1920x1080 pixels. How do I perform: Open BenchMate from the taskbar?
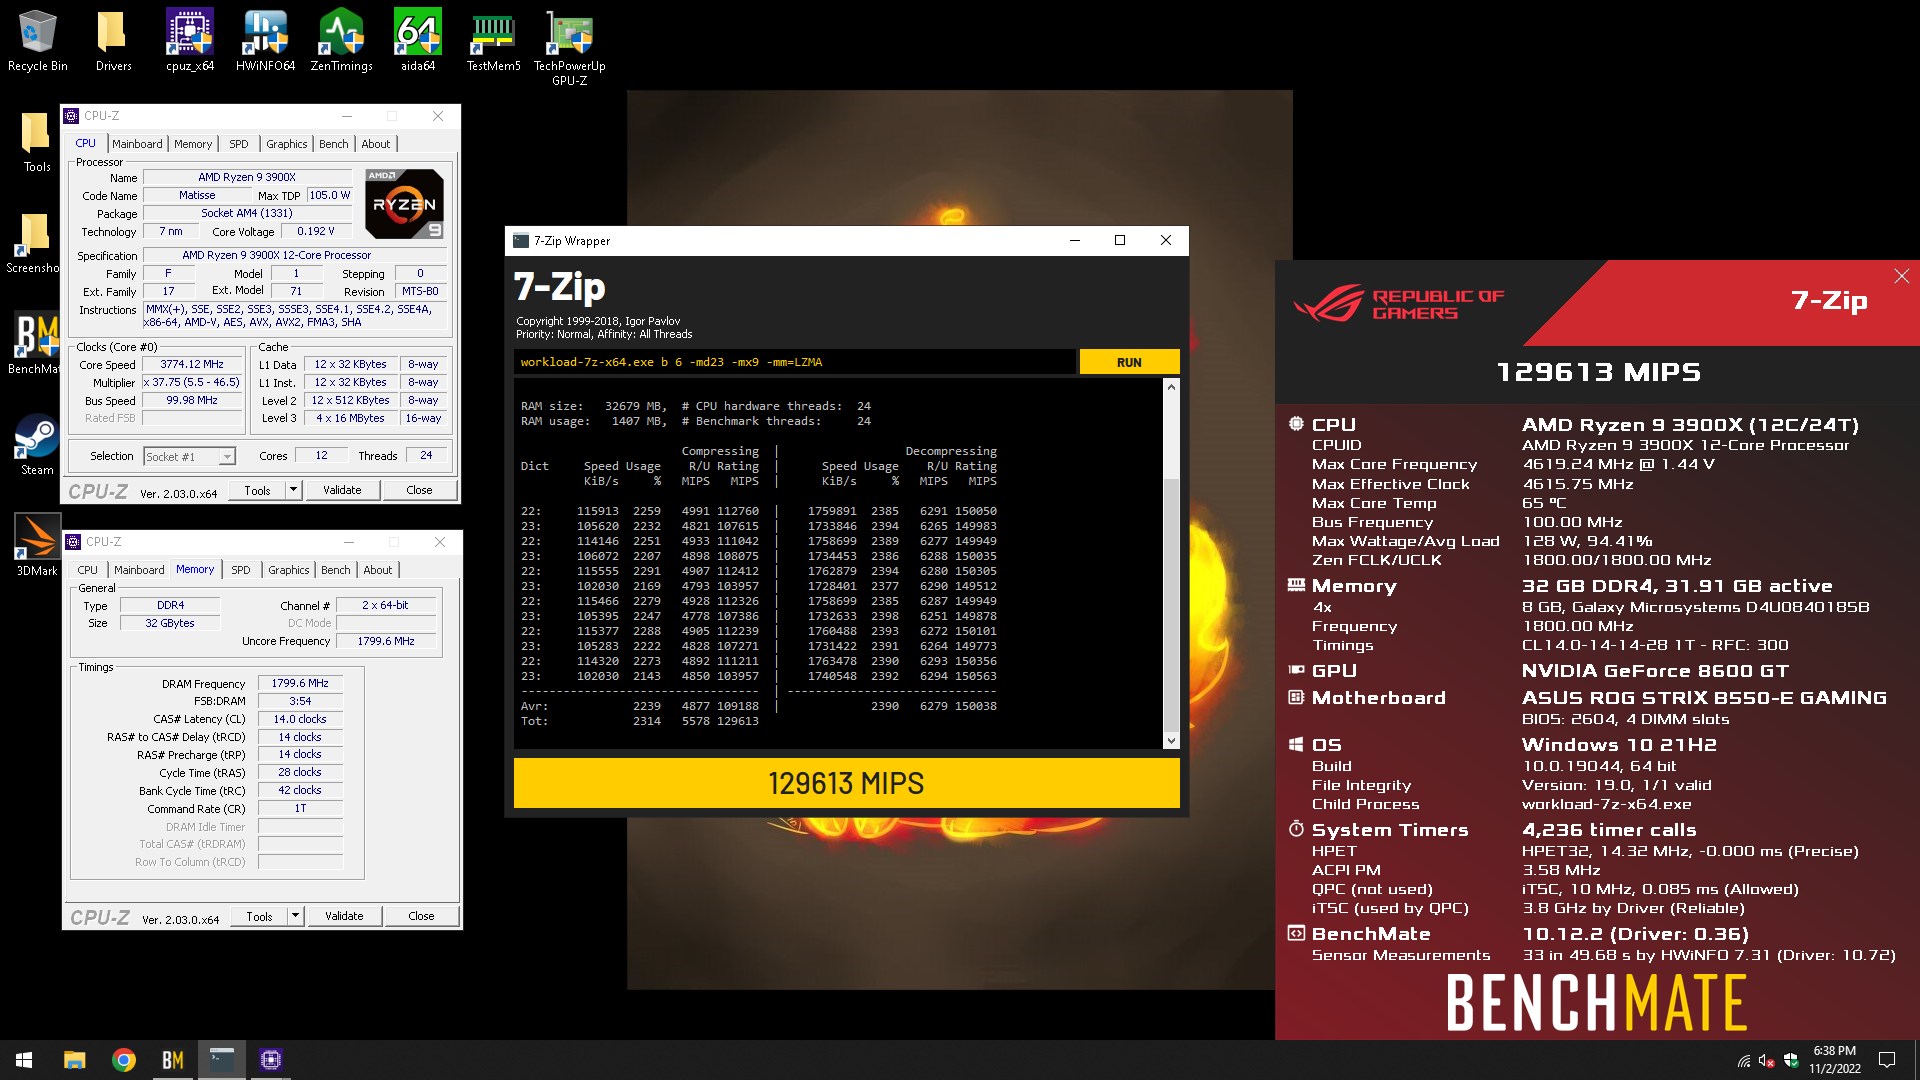coord(172,1060)
